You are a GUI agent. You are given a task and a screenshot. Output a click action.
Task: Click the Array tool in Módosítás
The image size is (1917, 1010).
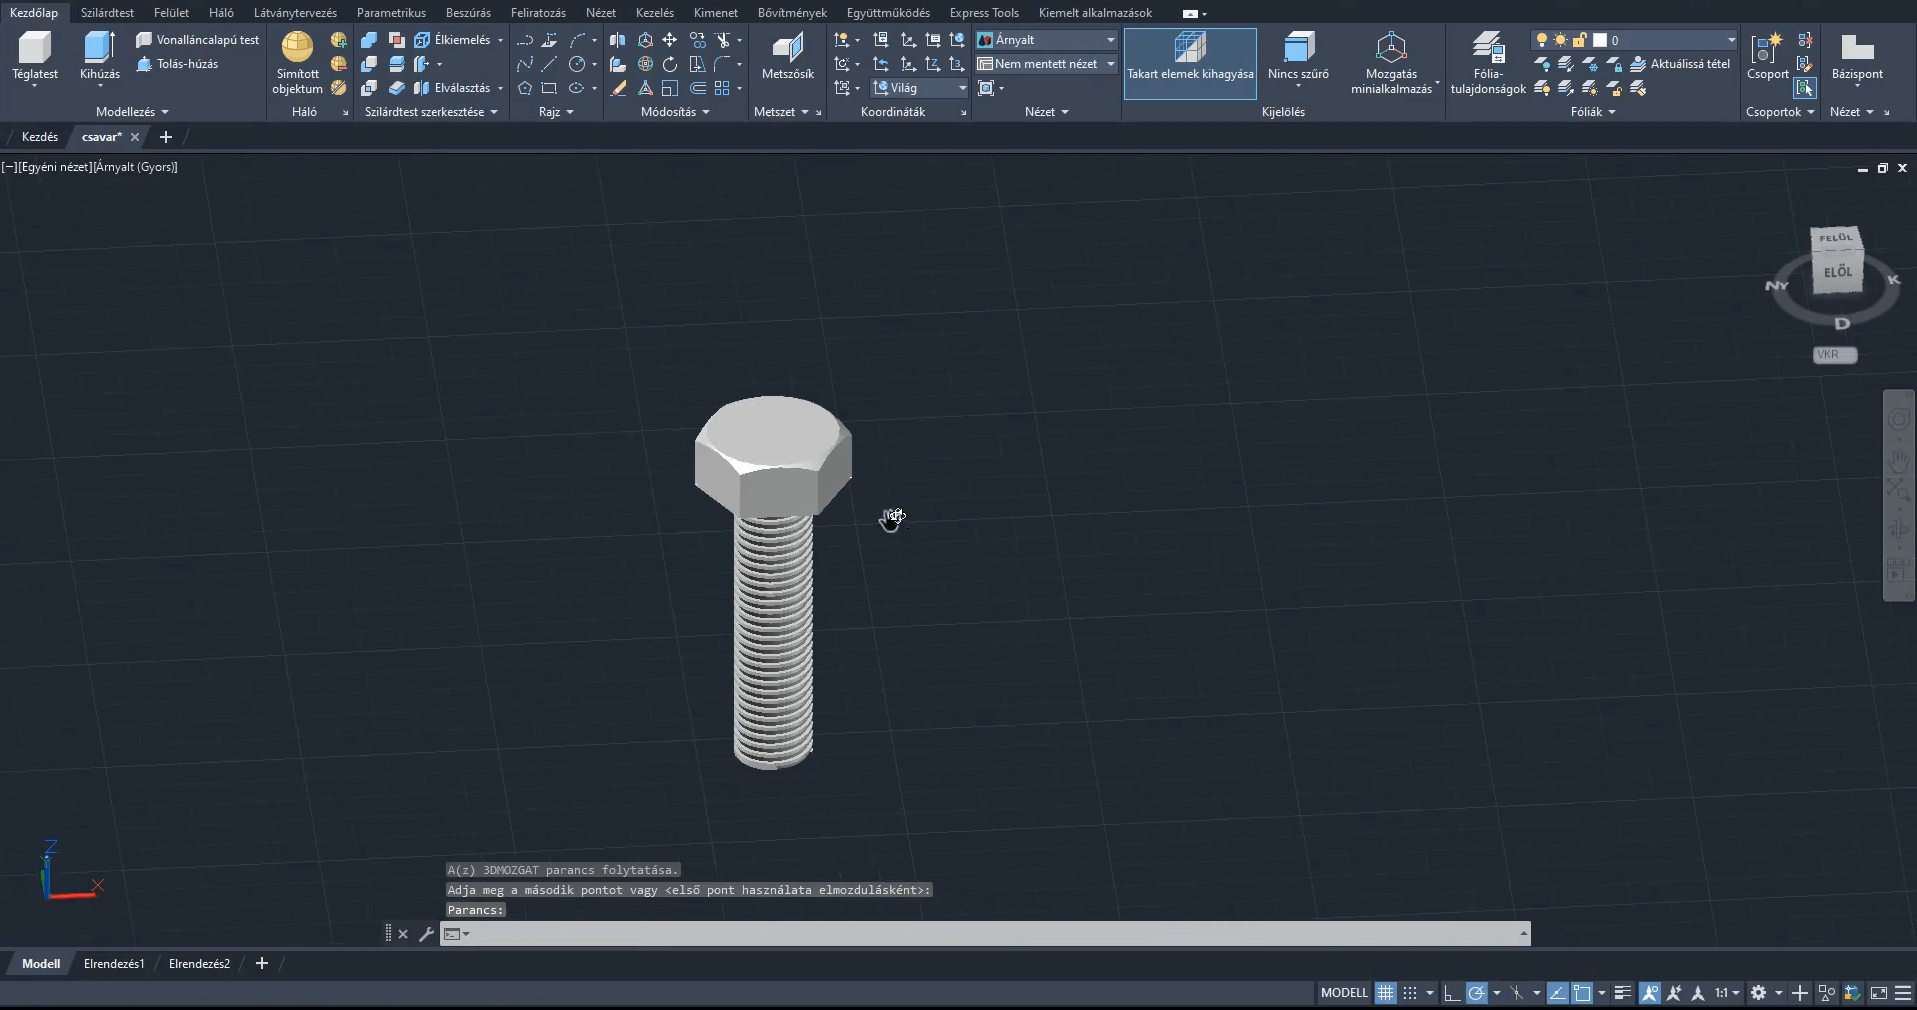(722, 88)
